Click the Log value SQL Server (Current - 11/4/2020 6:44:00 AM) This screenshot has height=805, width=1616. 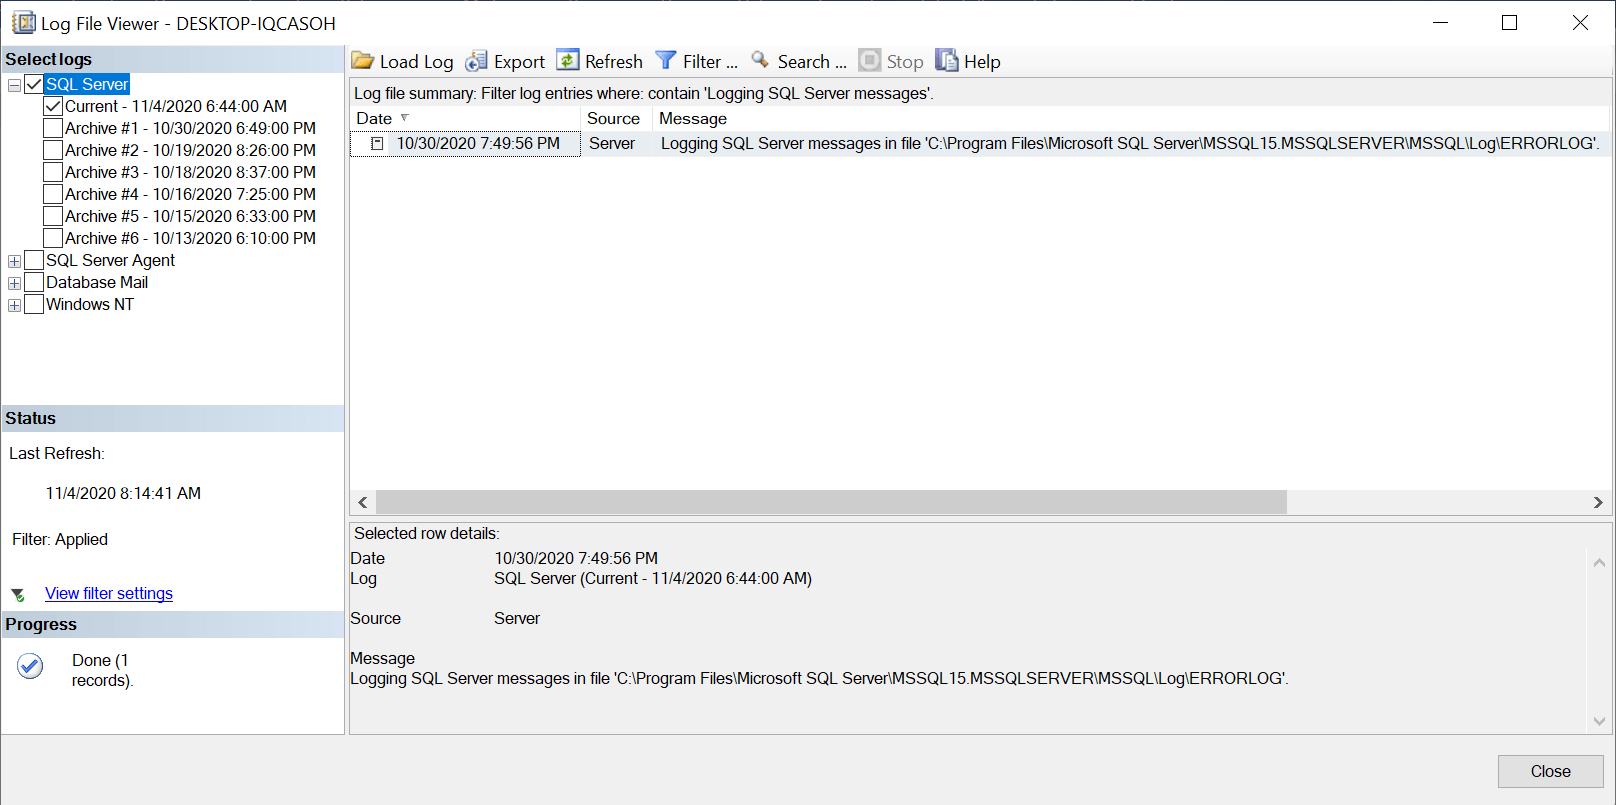coord(653,578)
